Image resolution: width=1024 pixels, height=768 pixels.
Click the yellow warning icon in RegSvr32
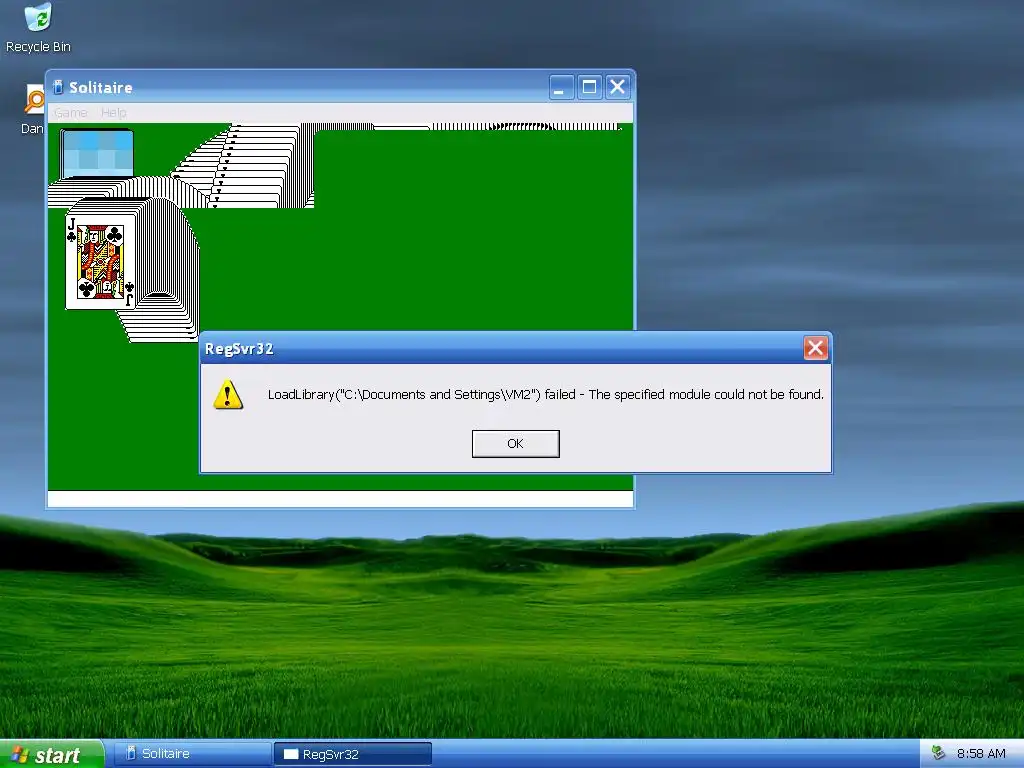pyautogui.click(x=228, y=394)
